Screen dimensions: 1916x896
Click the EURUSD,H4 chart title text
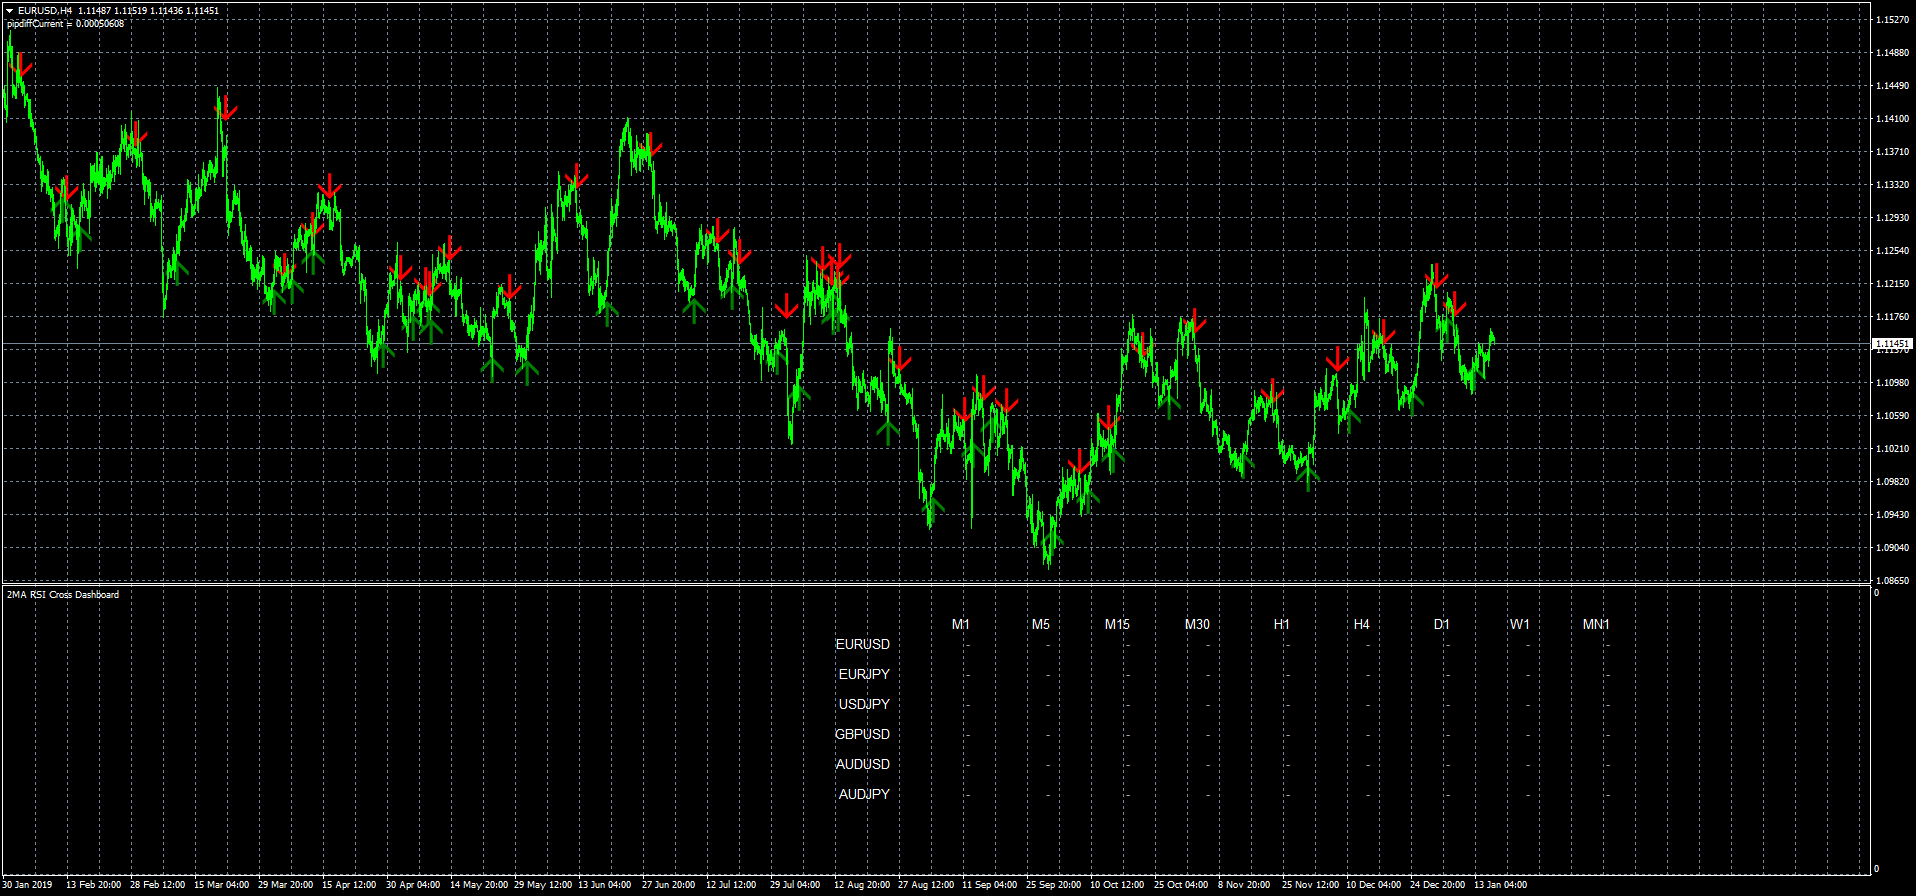coord(45,11)
